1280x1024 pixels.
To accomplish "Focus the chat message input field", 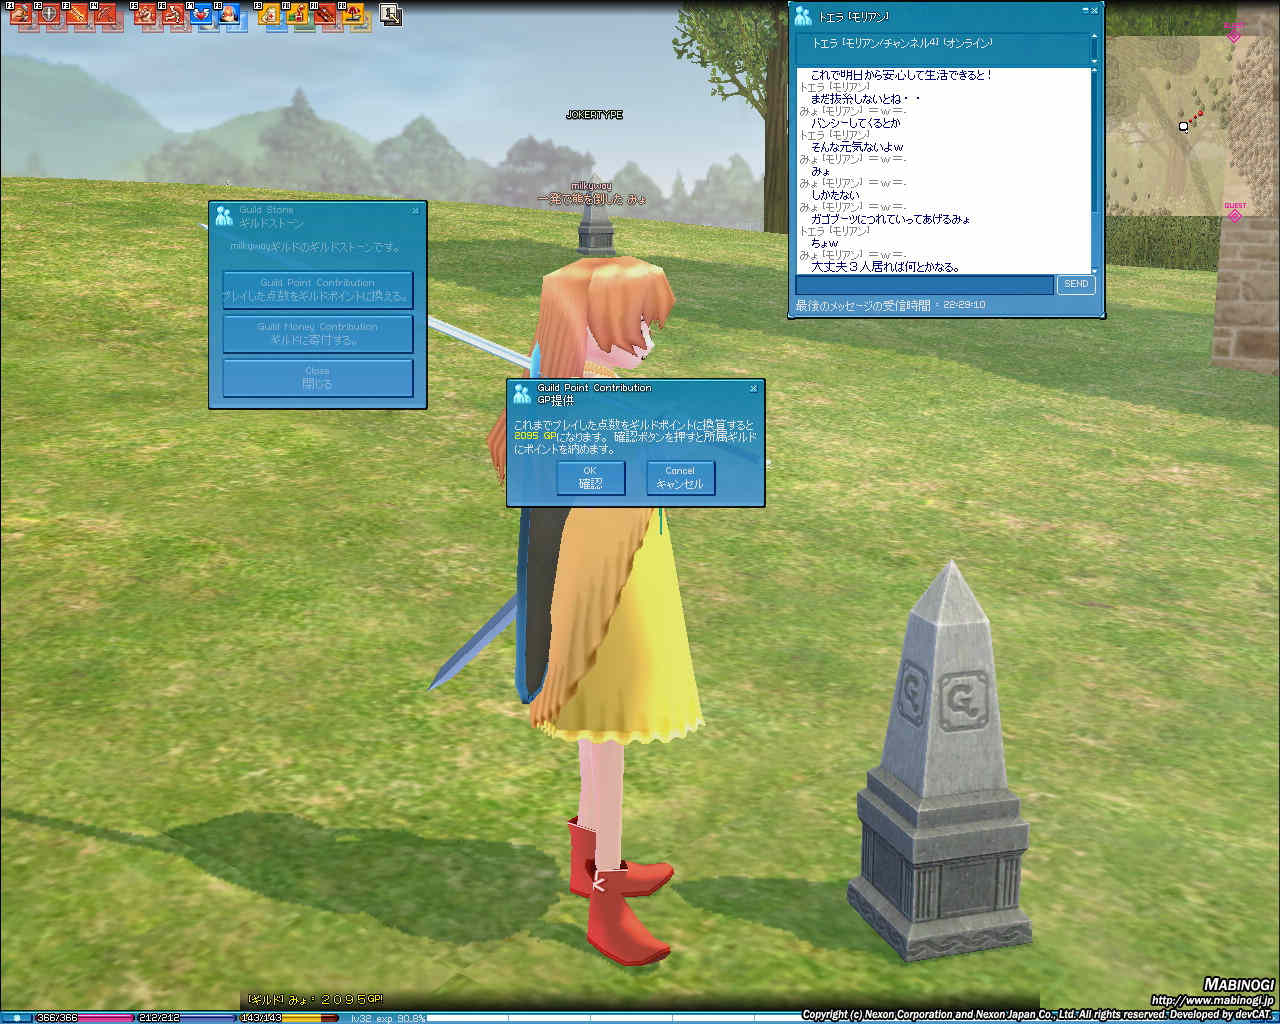I will click(x=925, y=285).
